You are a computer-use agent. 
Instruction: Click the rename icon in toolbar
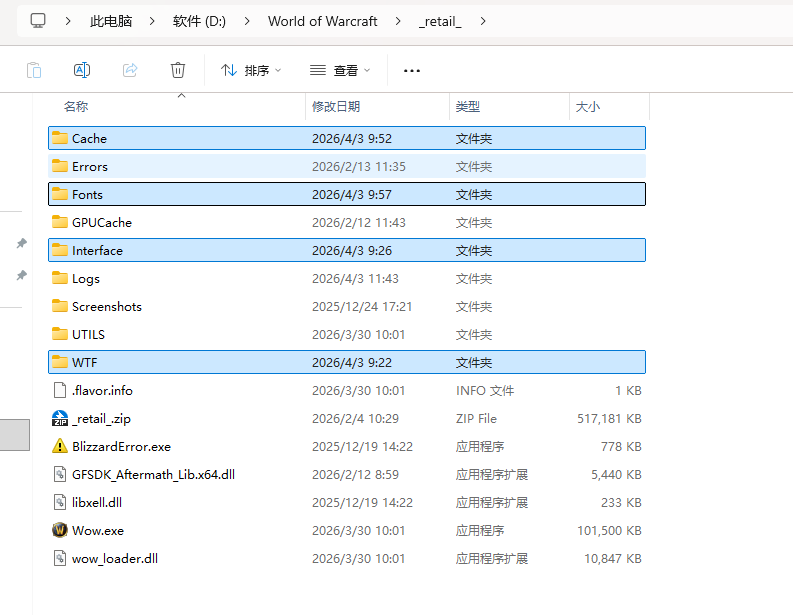[82, 70]
